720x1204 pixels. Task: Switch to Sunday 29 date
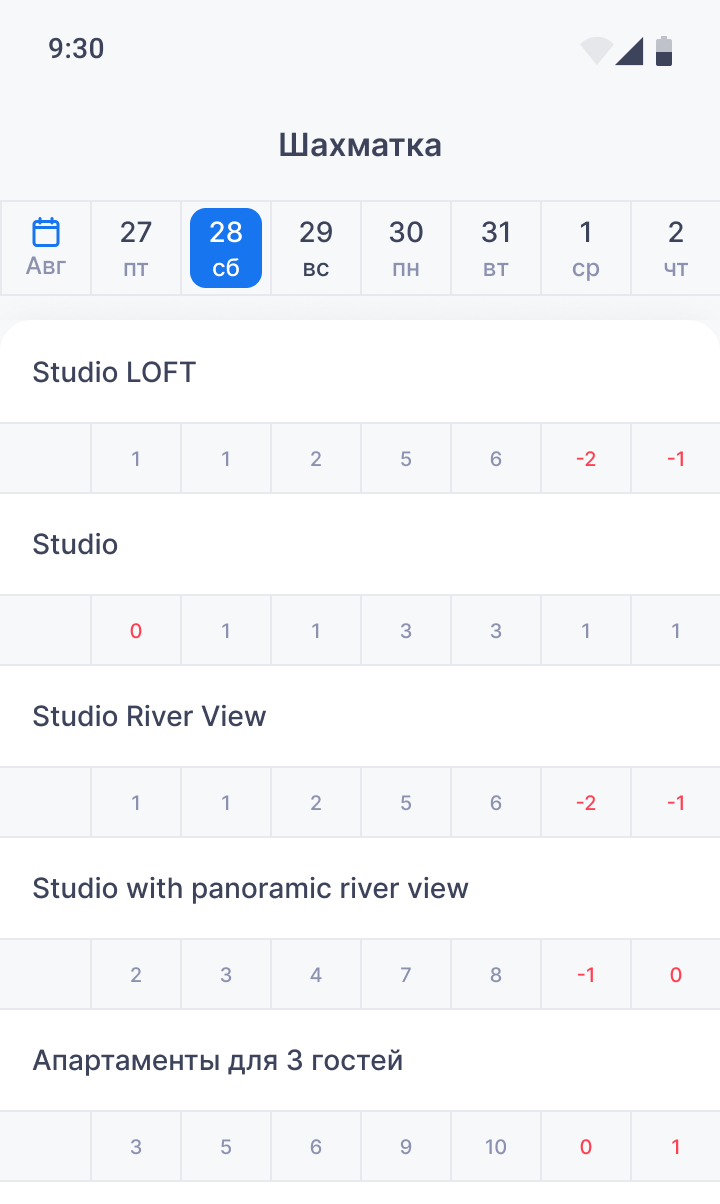pos(316,247)
